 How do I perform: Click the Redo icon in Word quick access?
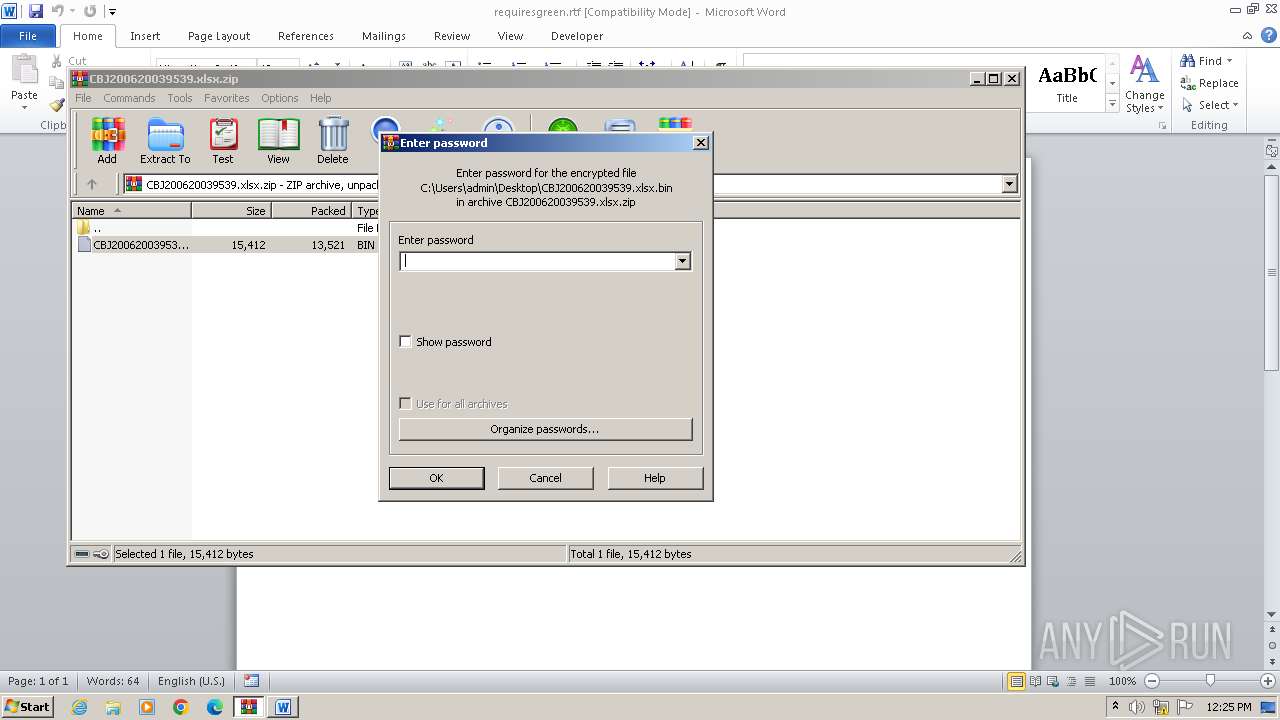90,11
